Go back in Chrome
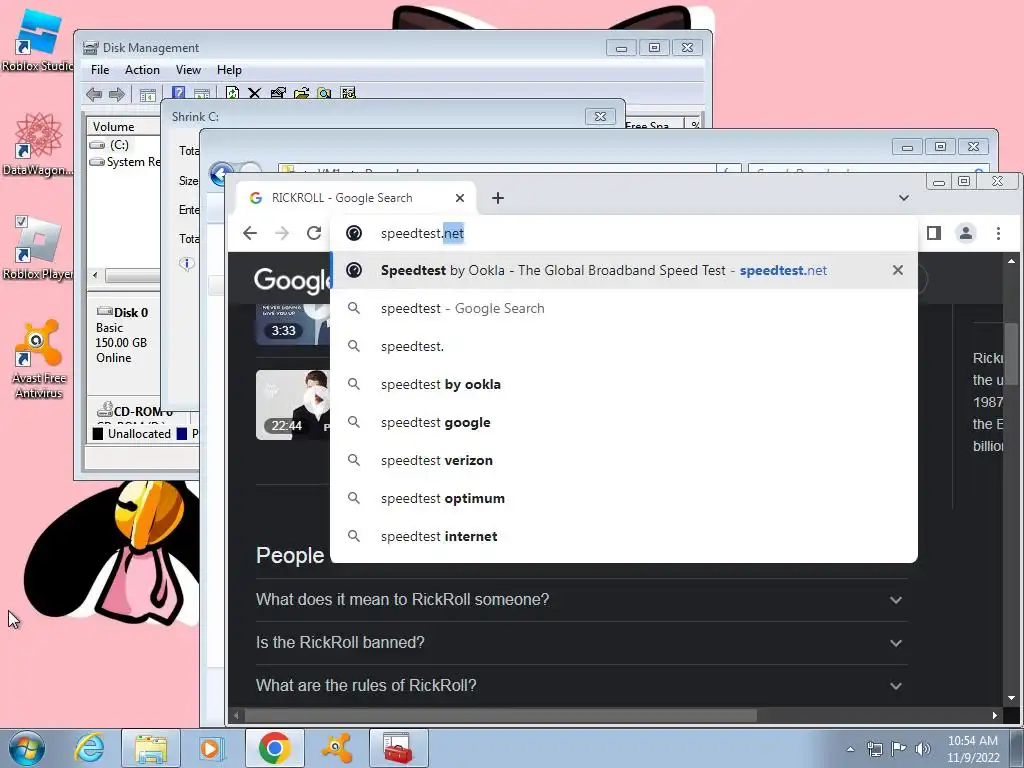 [250, 233]
